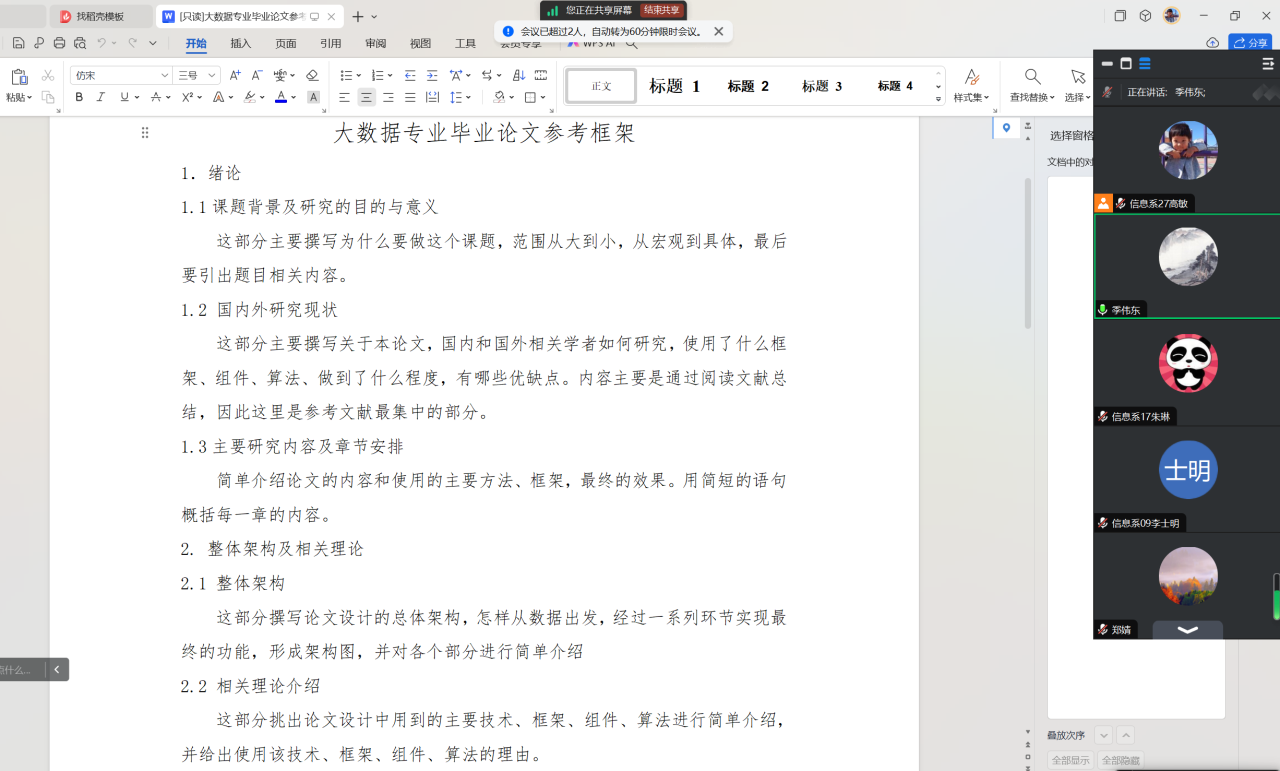Screen dimensions: 1280x771
Task: Click the format painter clear-formatting eraser icon
Action: (x=312, y=75)
